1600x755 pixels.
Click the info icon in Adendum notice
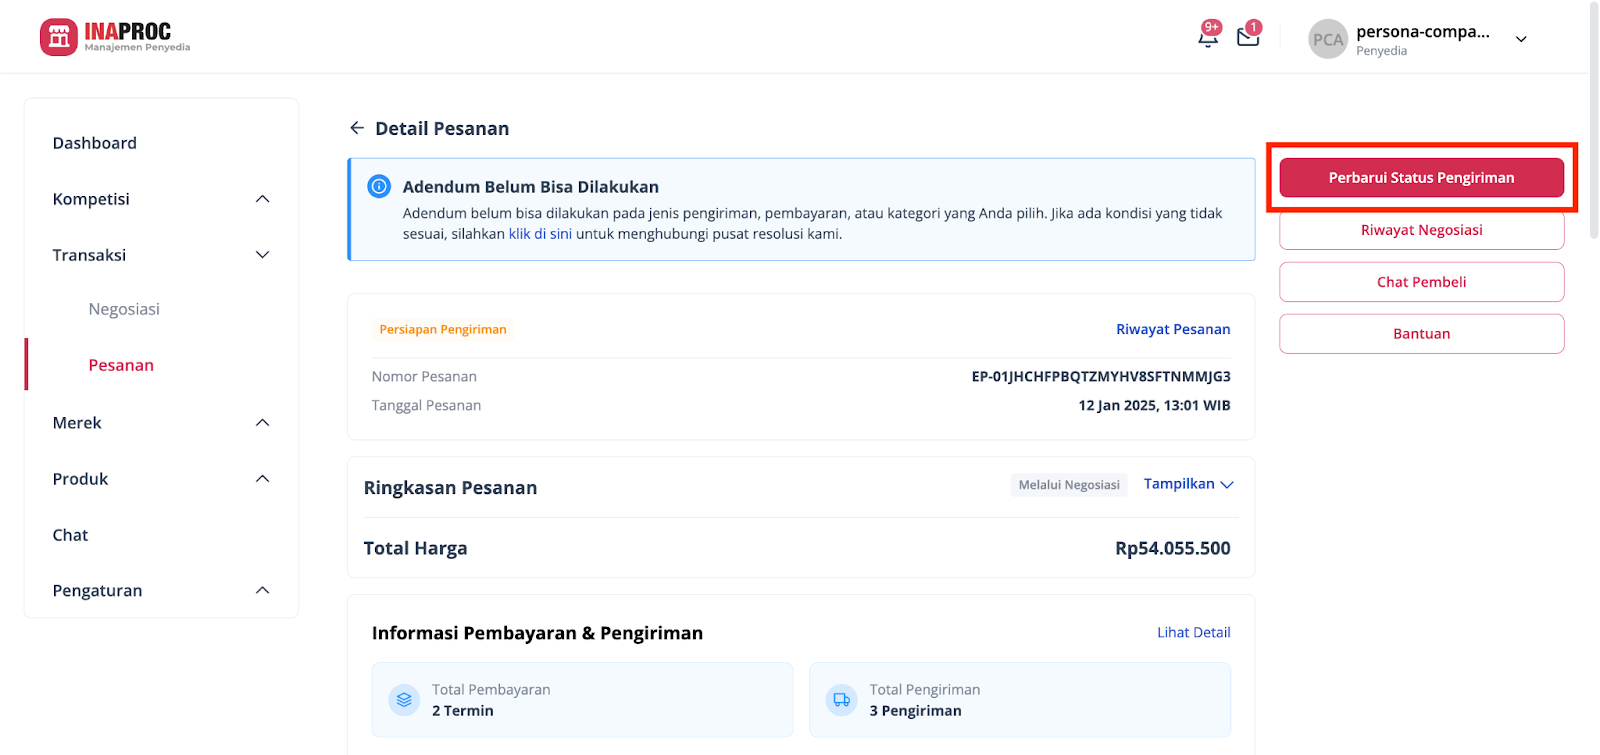(x=379, y=186)
